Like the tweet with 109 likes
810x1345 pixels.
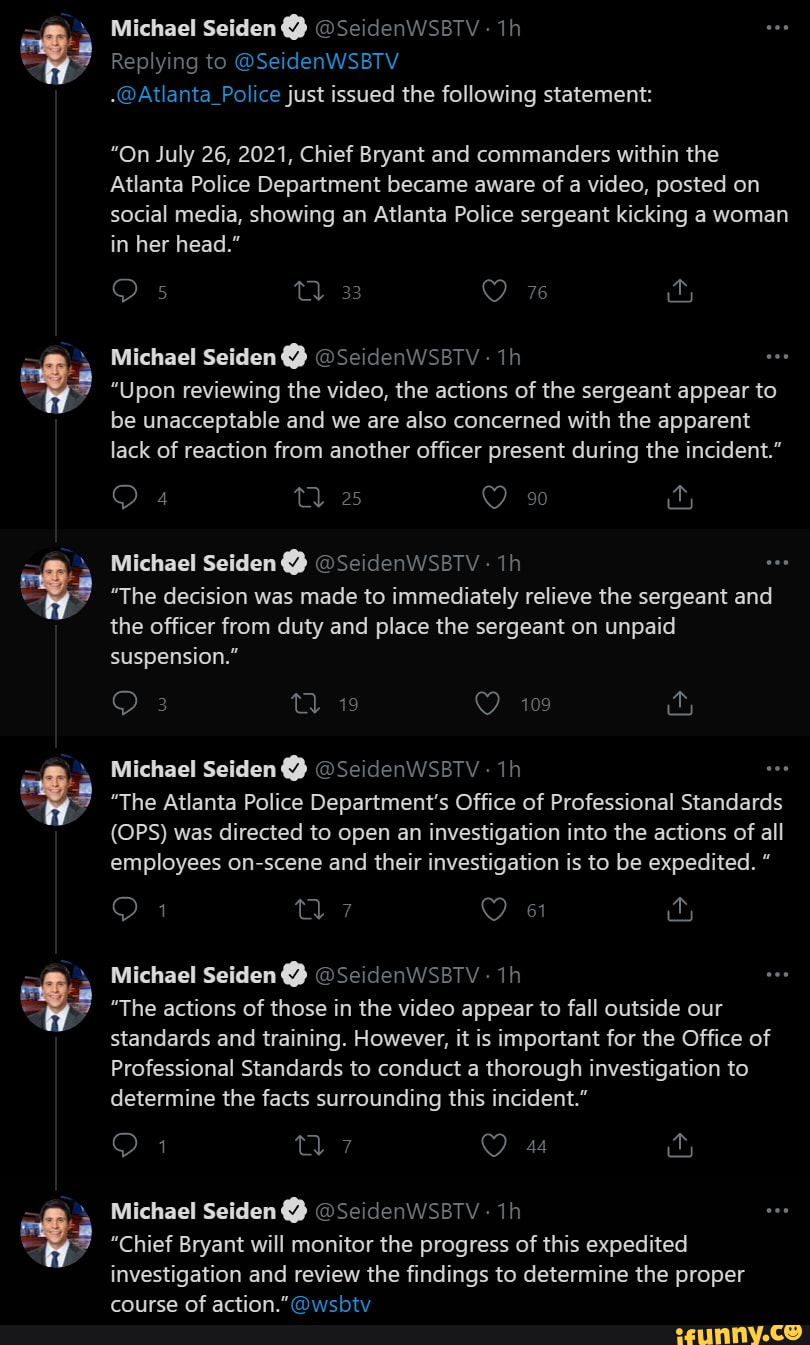coord(487,703)
